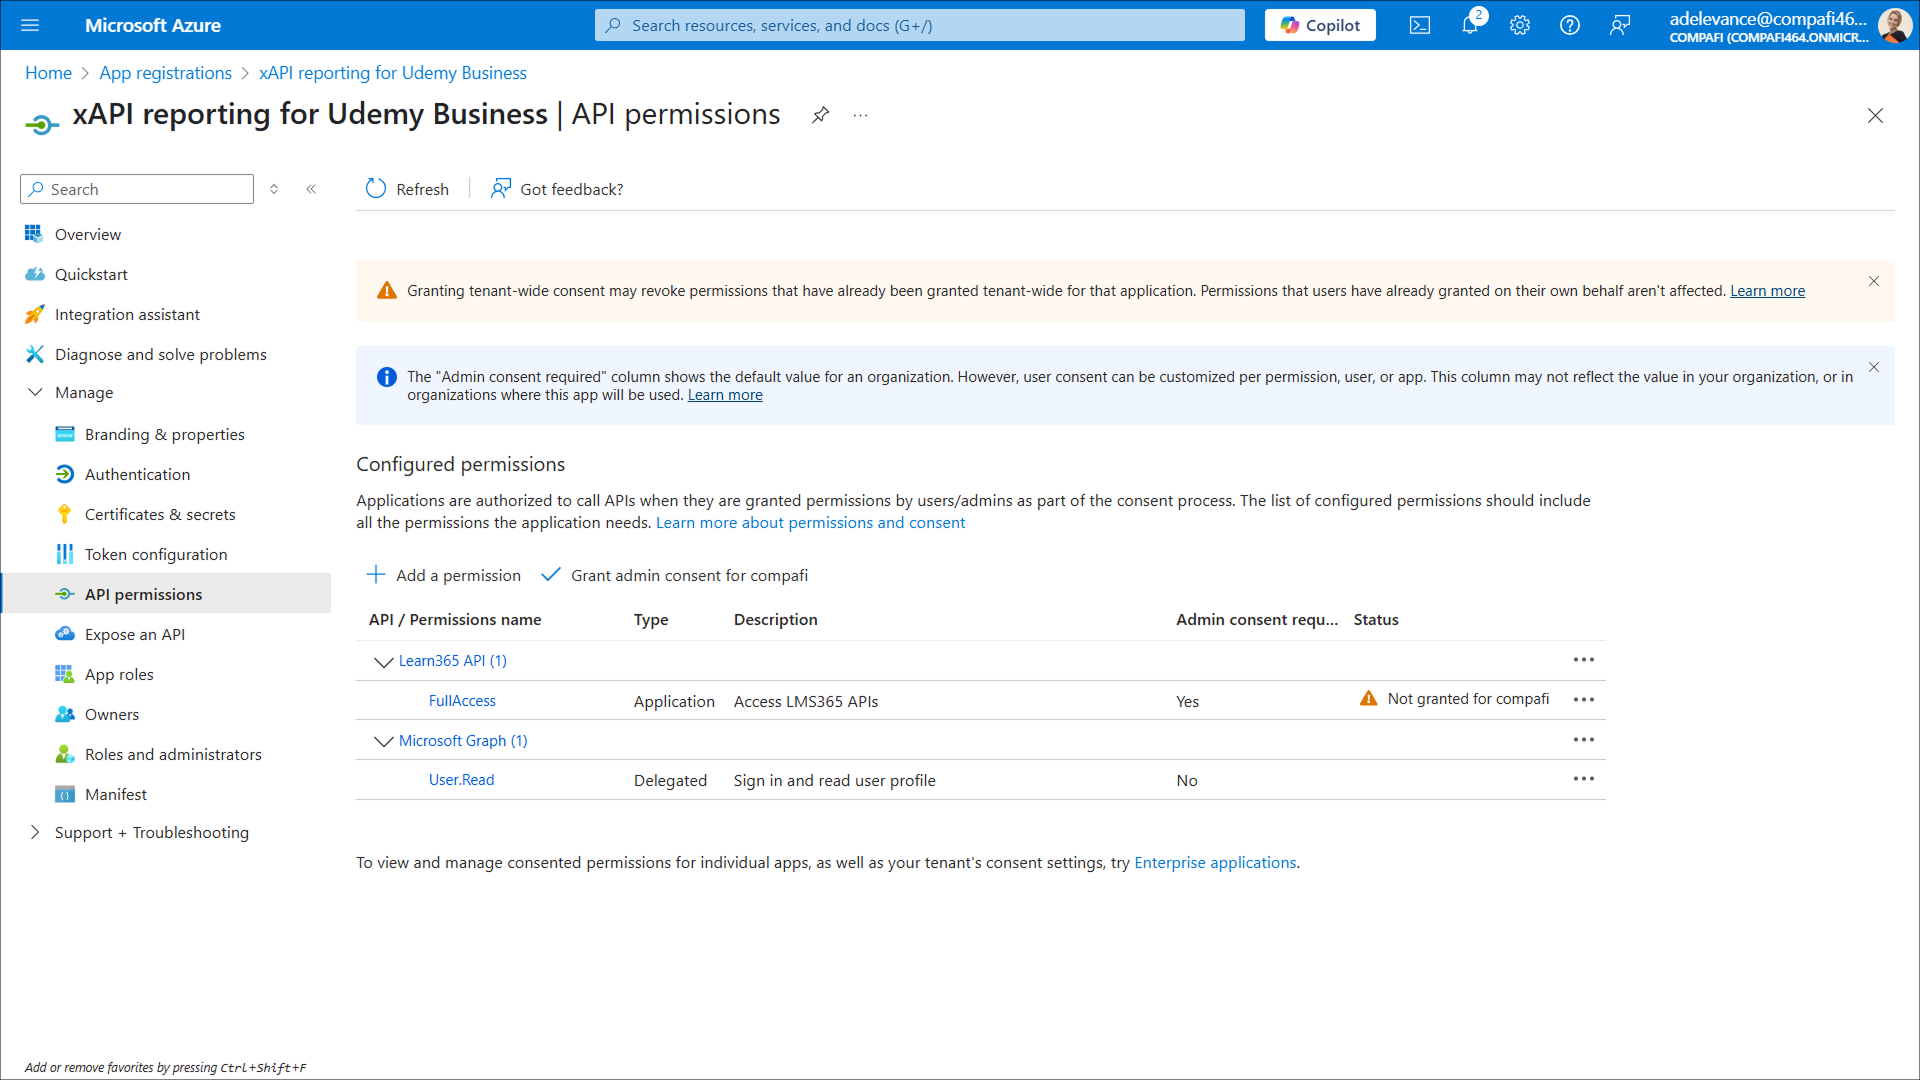This screenshot has width=1920, height=1080.
Task: Open portal settings gear
Action: [x=1520, y=25]
